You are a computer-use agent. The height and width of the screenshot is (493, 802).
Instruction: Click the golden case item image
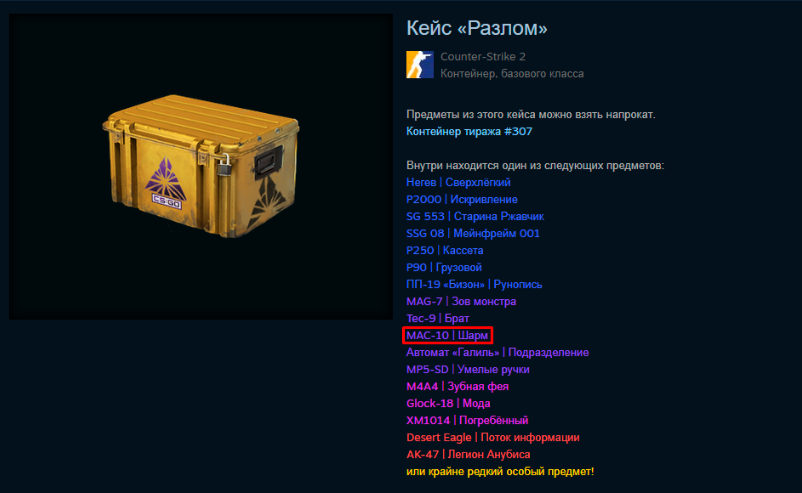tap(200, 166)
